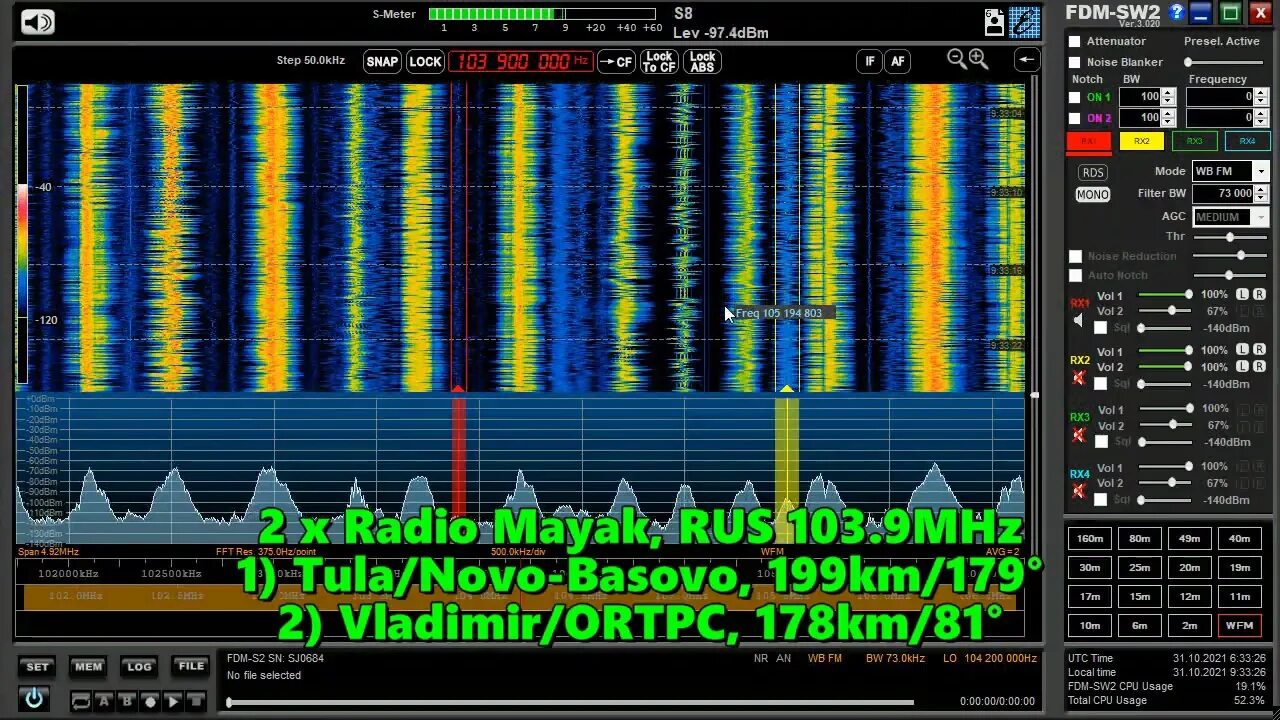
Task: Toggle the loop playback icon
Action: click(x=81, y=701)
